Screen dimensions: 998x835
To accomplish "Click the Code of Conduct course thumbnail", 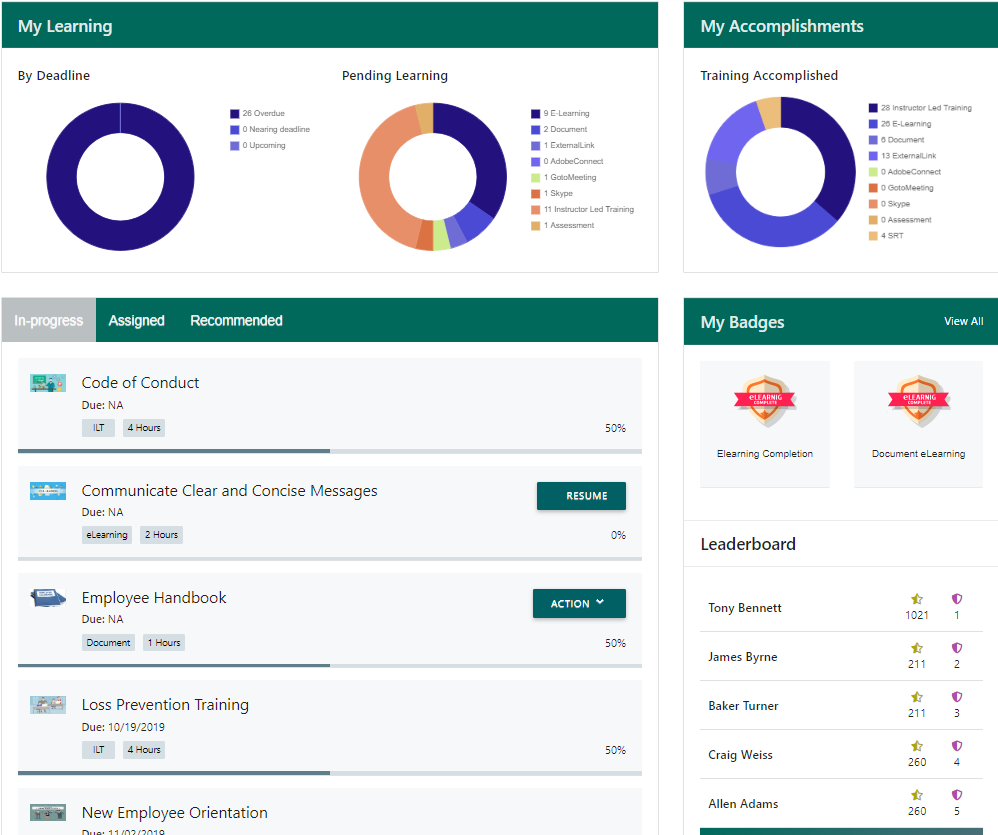I will coord(48,383).
